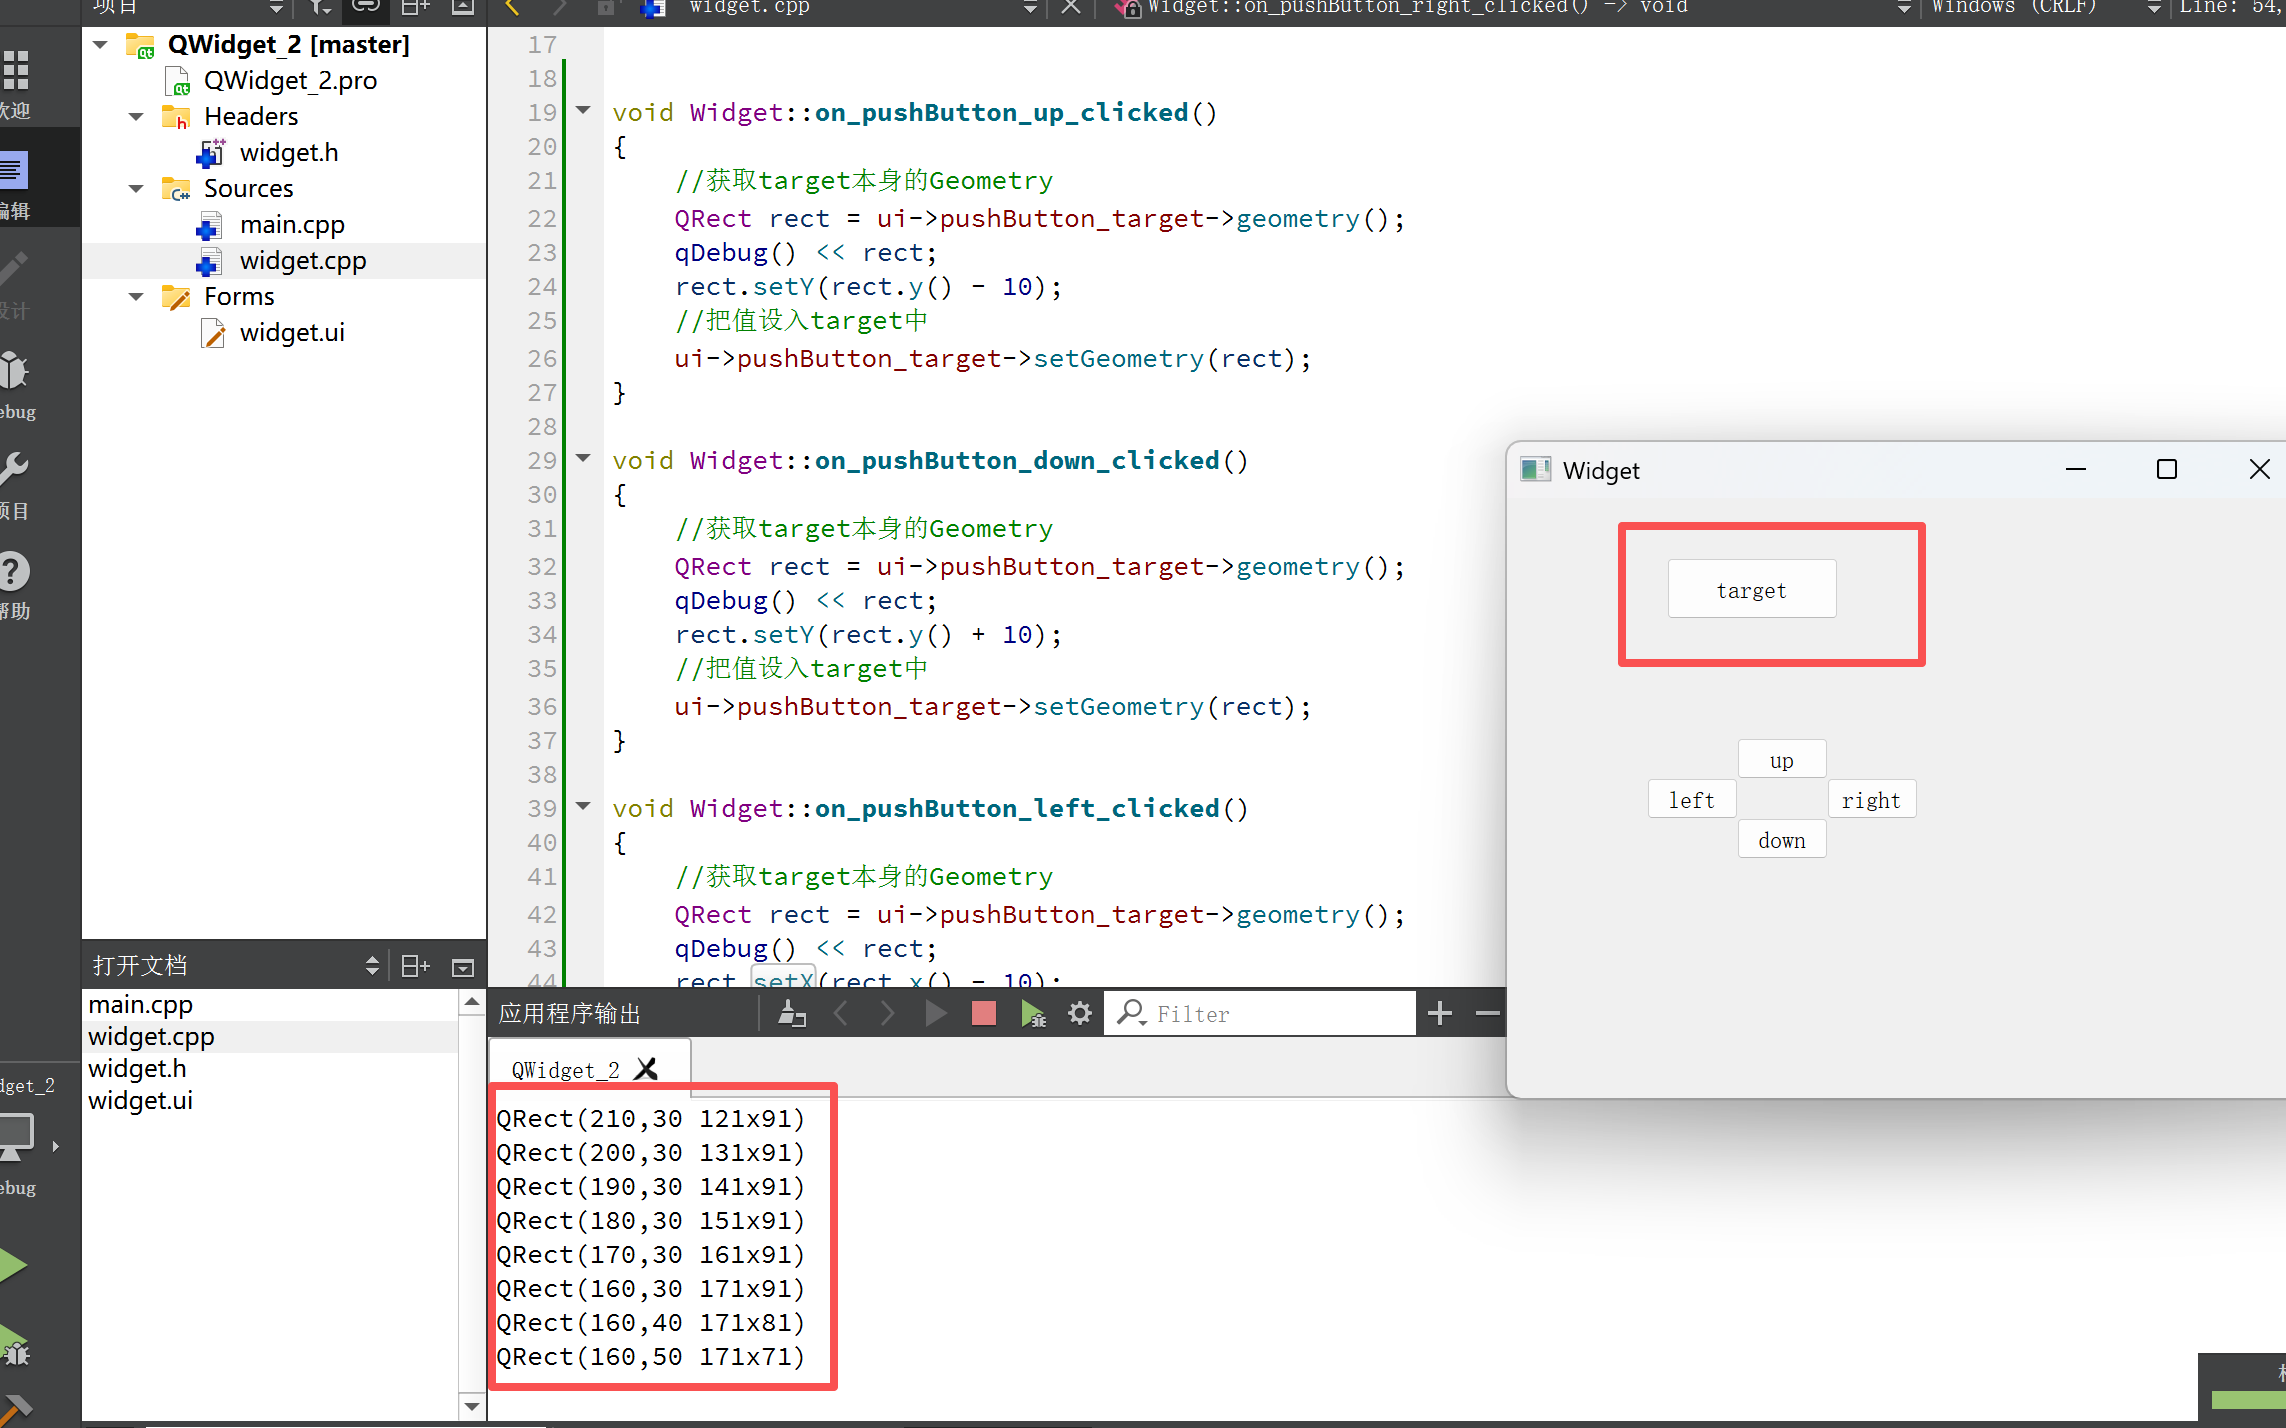Collapse the QWidget_2 project root
Screen dimensions: 2286x1428
pos(100,45)
